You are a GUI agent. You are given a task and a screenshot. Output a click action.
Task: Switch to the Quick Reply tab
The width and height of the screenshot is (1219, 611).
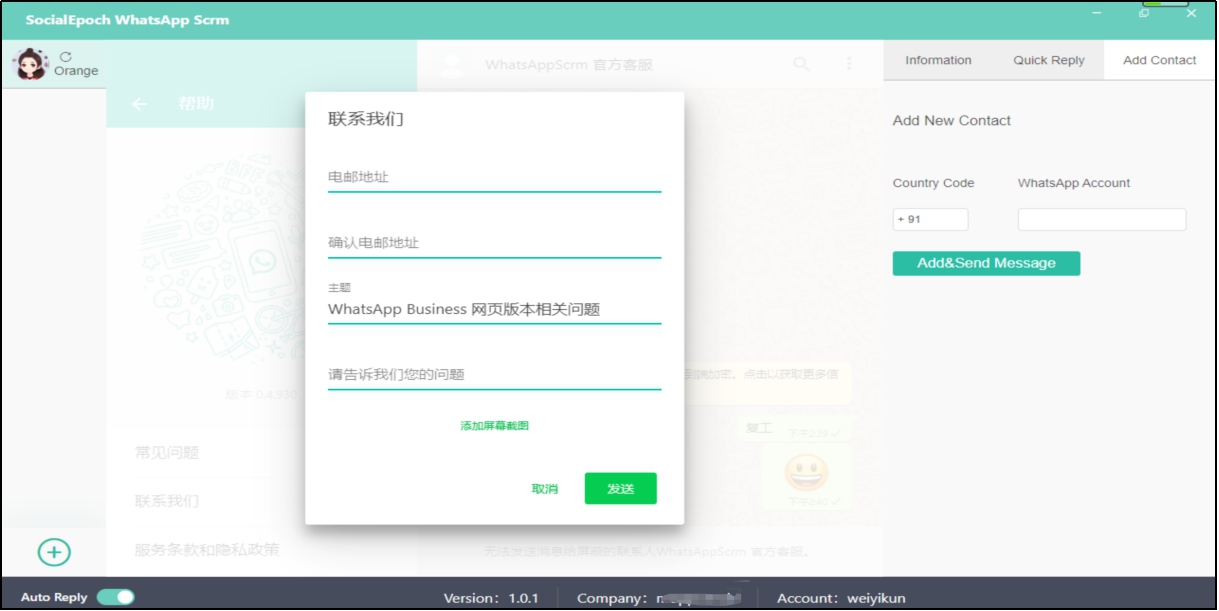(1049, 60)
